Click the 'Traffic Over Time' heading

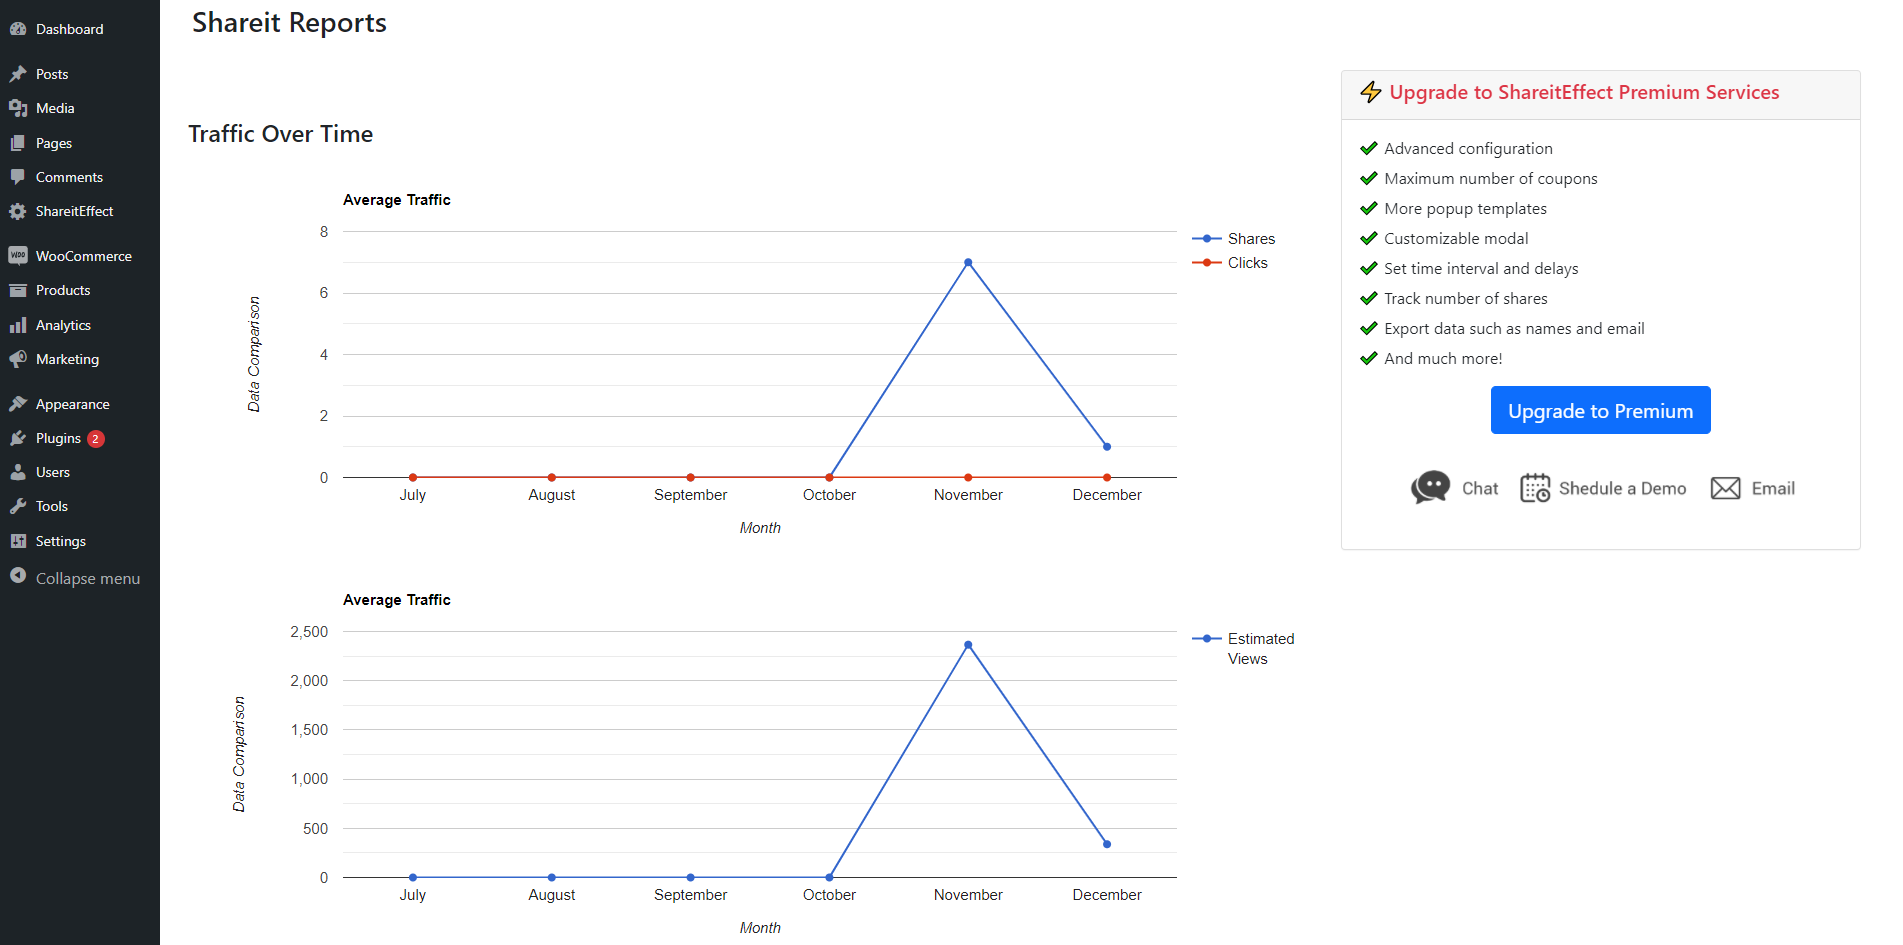pyautogui.click(x=280, y=134)
